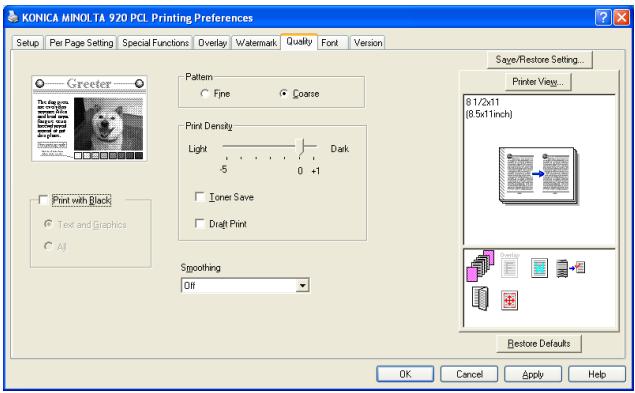The image size is (635, 393).
Task: Click the Greeter sample preview image
Action: 89,118
